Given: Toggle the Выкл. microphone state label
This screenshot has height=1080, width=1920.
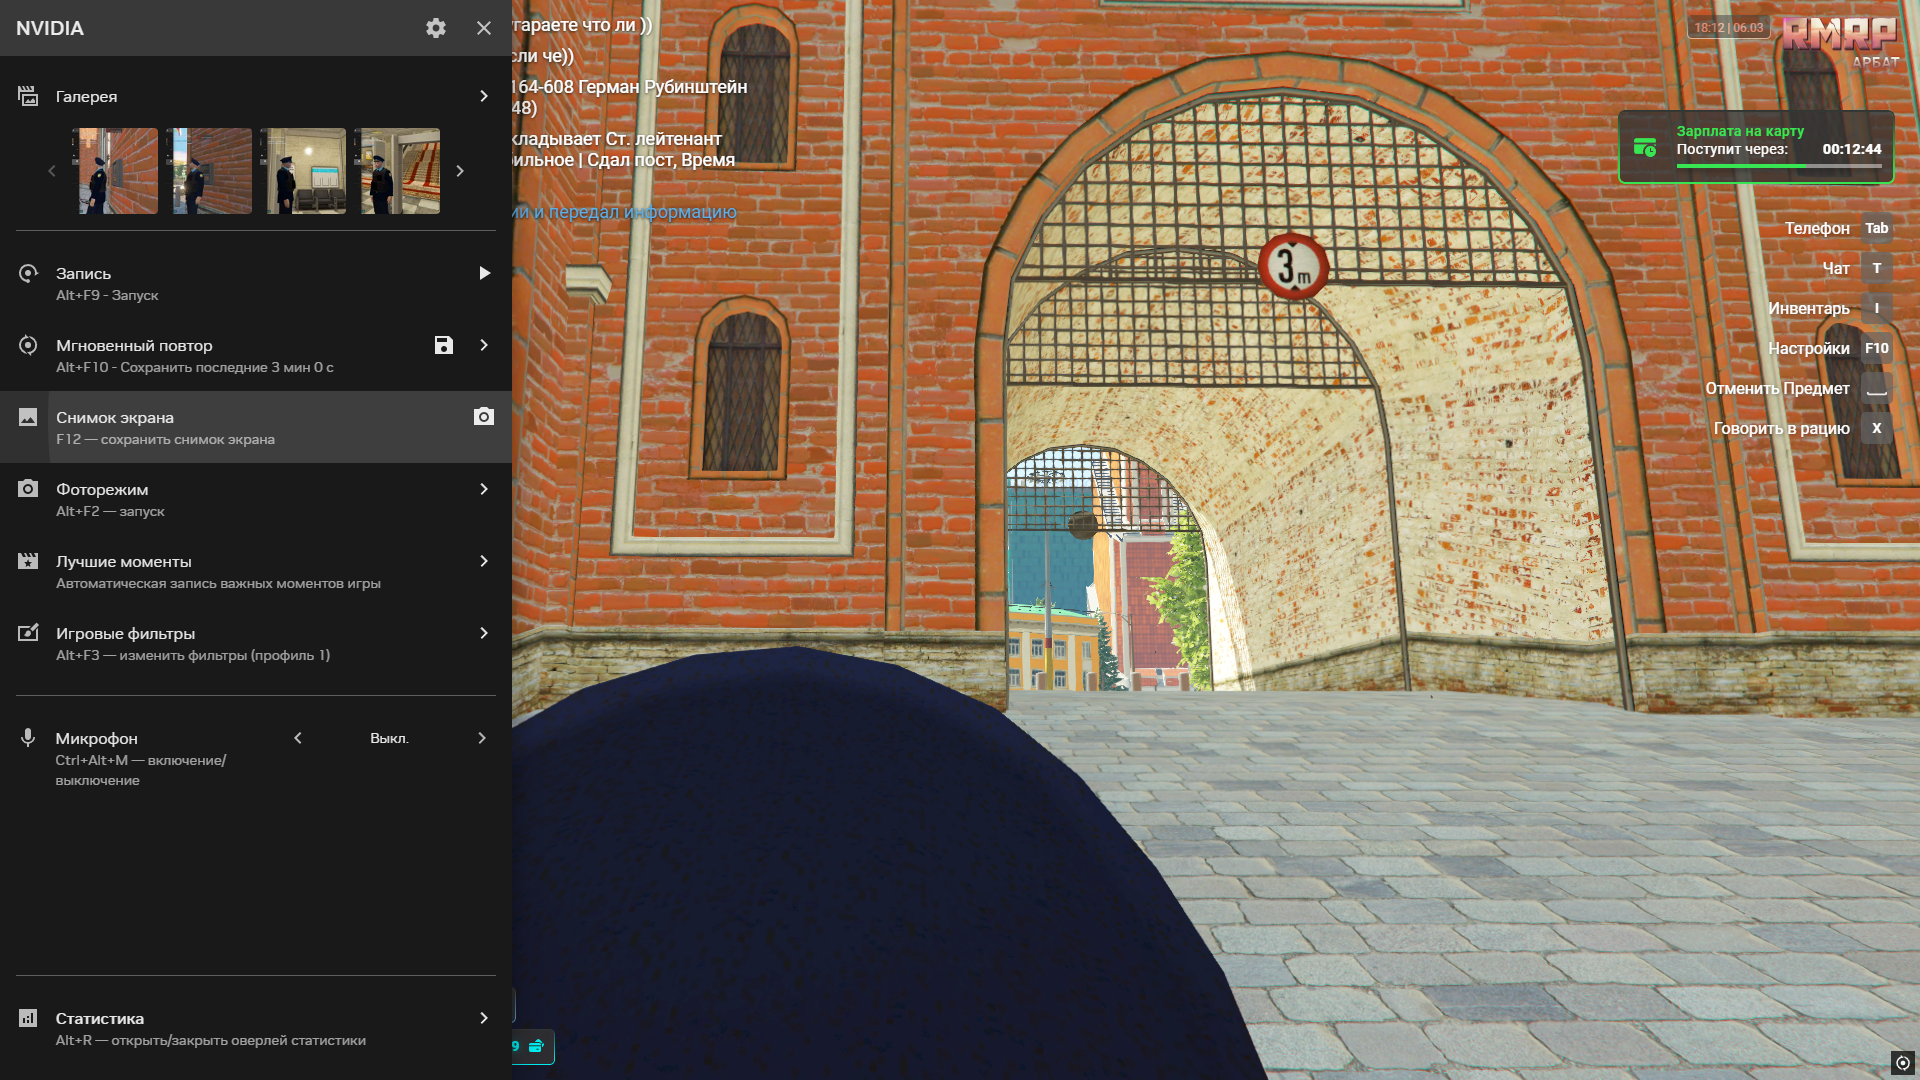Looking at the screenshot, I should [389, 738].
